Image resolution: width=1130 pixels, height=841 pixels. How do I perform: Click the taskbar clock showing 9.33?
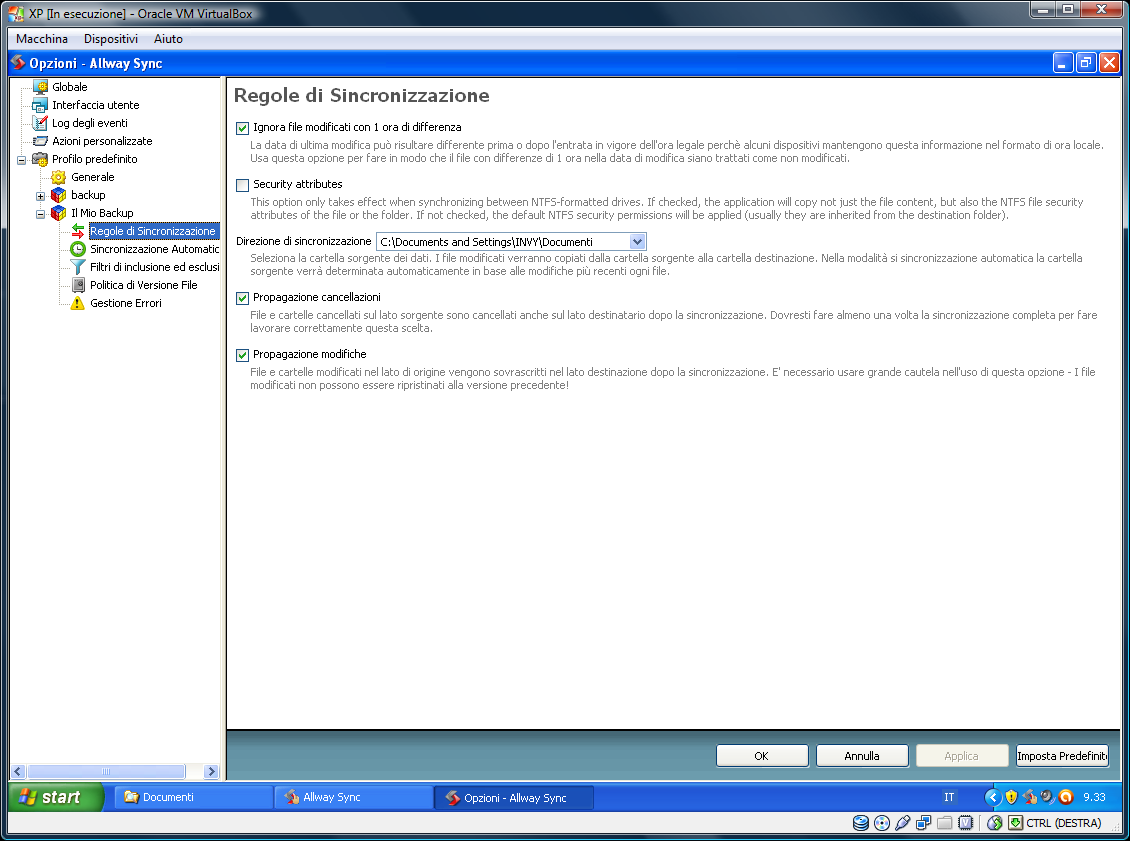(x=1094, y=797)
